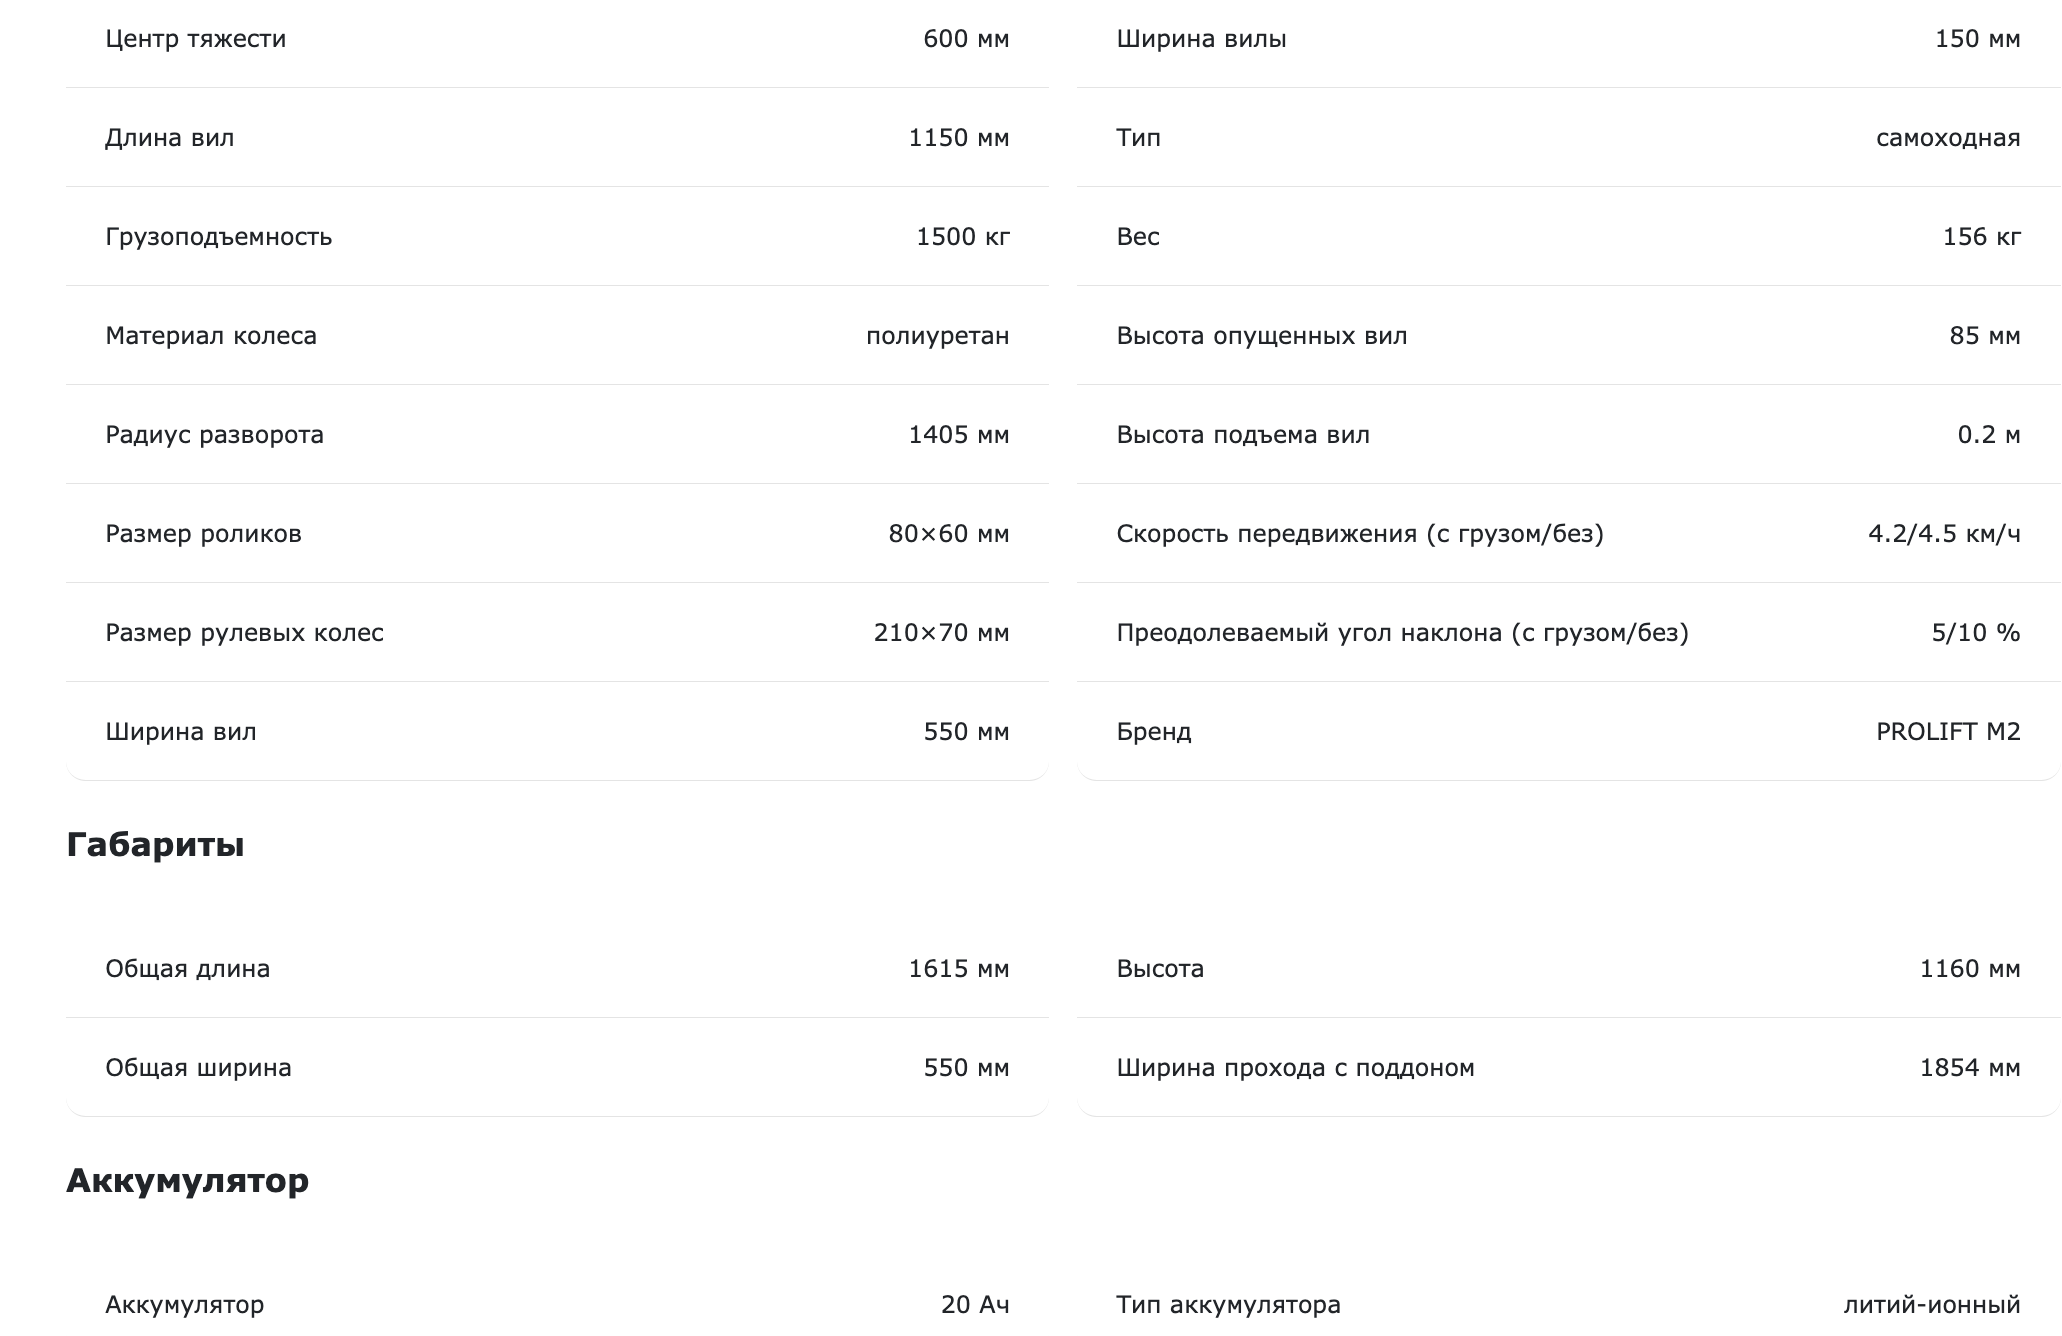Click the Габариты section heading
The width and height of the screenshot is (2062, 1336).
tap(155, 845)
